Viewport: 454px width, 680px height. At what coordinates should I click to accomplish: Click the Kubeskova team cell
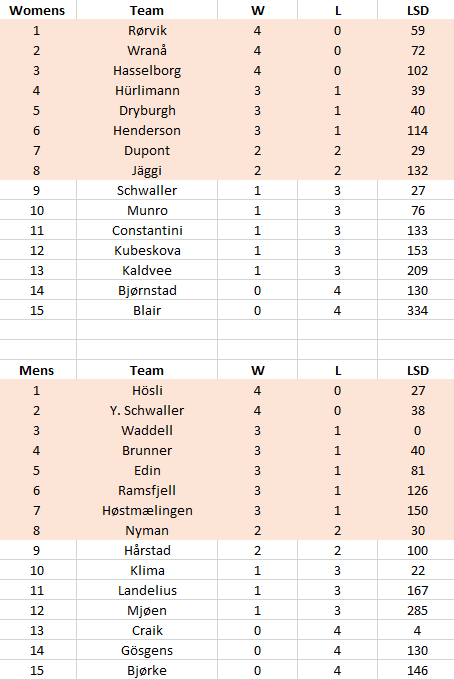(147, 250)
